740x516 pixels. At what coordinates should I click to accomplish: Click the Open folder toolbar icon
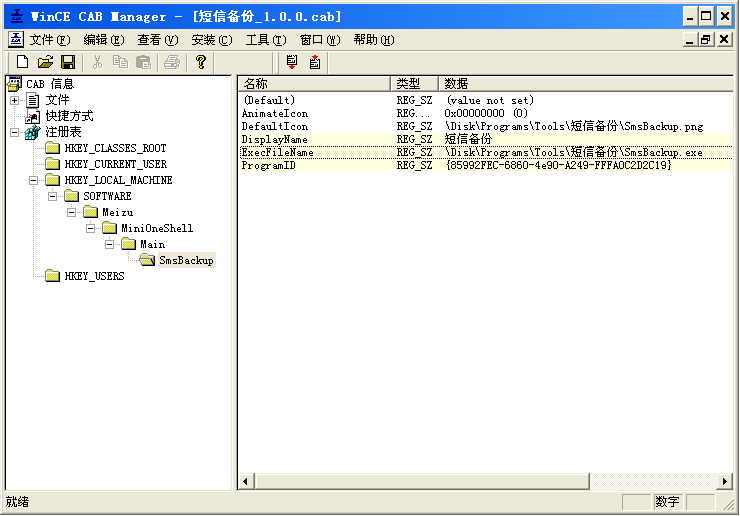[45, 62]
